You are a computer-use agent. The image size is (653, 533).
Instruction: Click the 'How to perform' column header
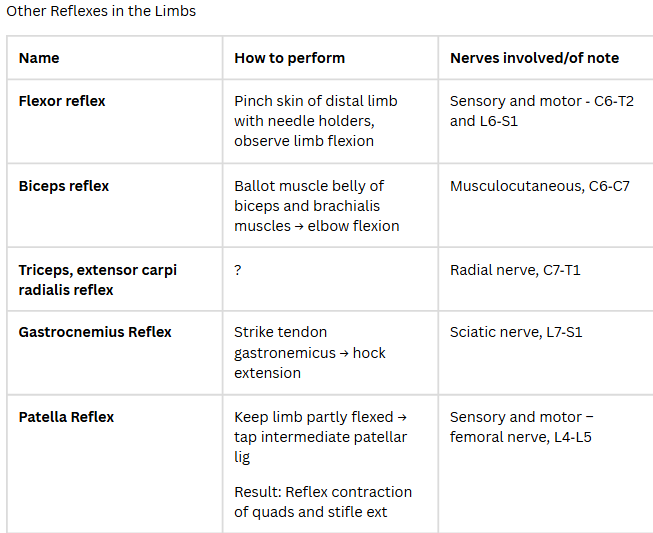point(289,58)
